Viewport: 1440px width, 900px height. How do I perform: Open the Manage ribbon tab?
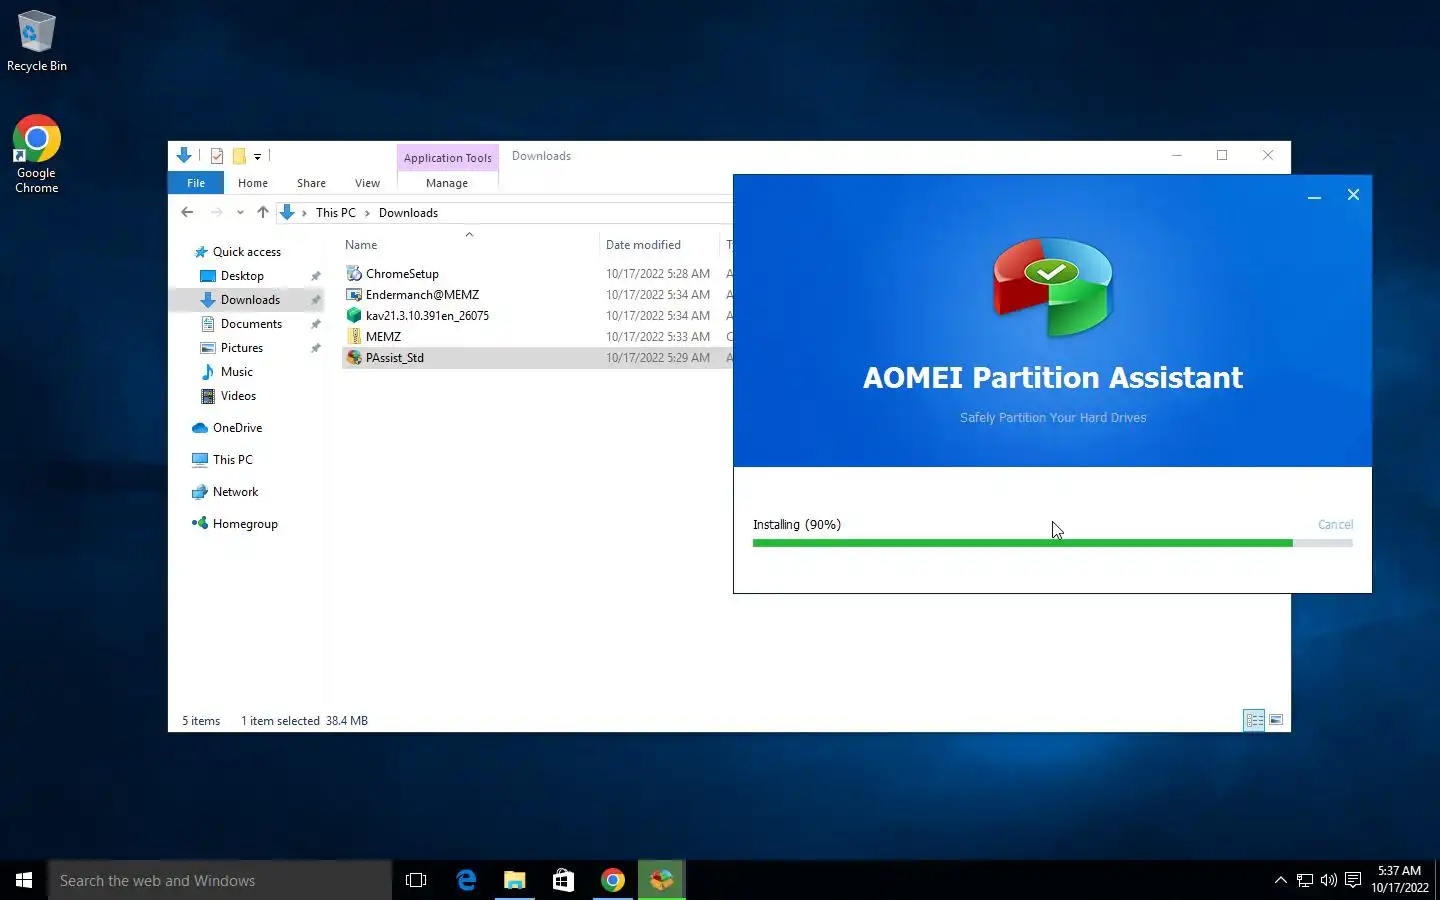coord(447,183)
